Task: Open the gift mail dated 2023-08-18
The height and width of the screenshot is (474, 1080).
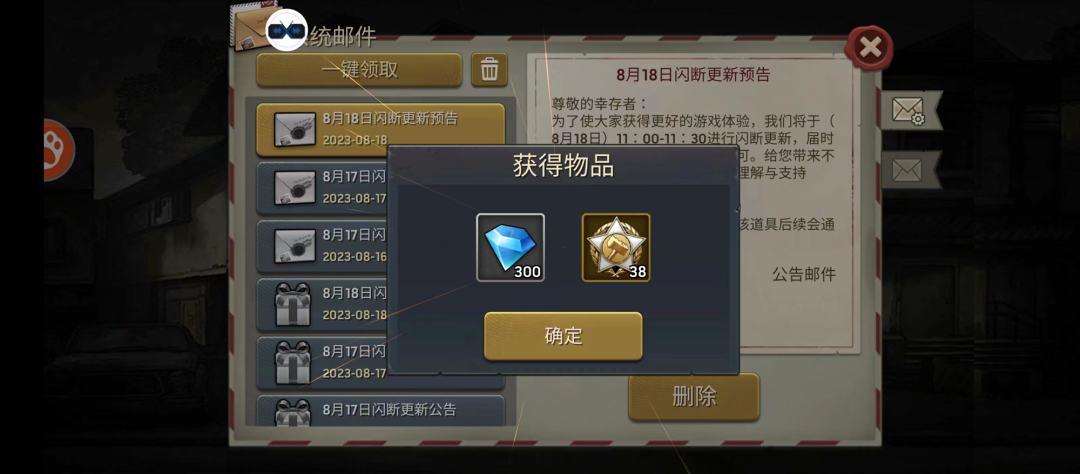Action: [322, 304]
